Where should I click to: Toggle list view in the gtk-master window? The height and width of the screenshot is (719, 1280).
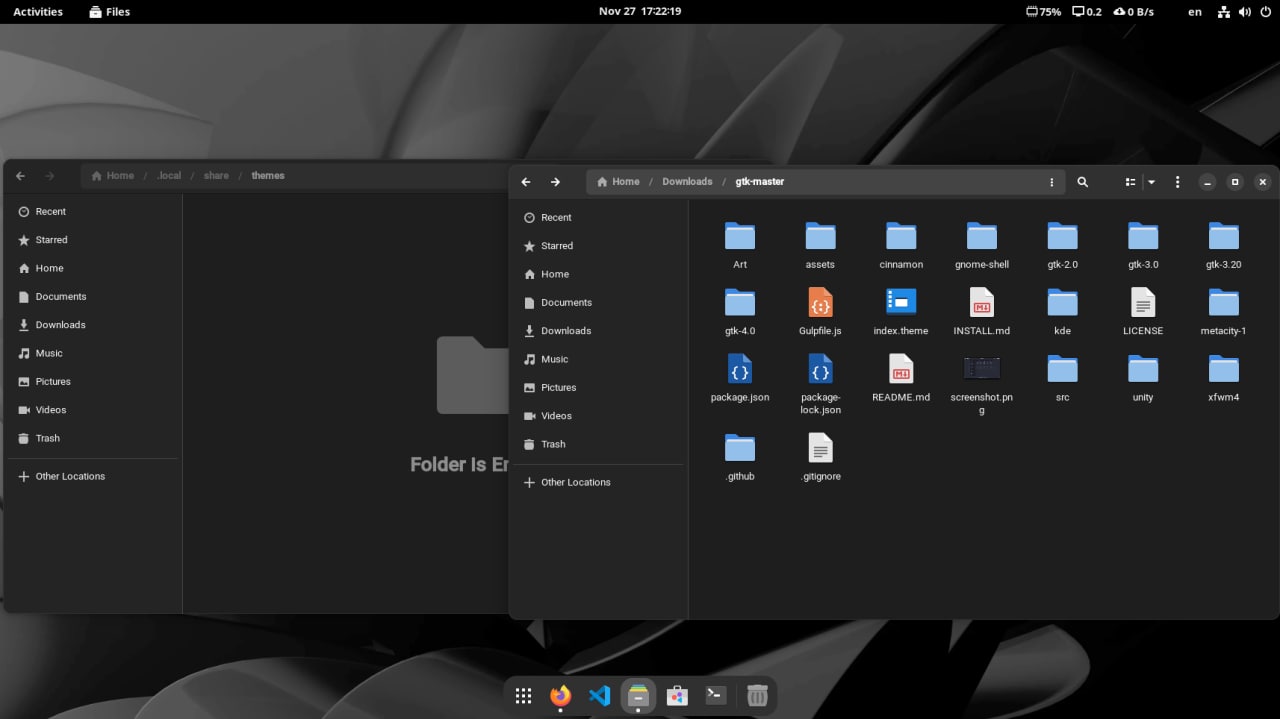(1130, 182)
